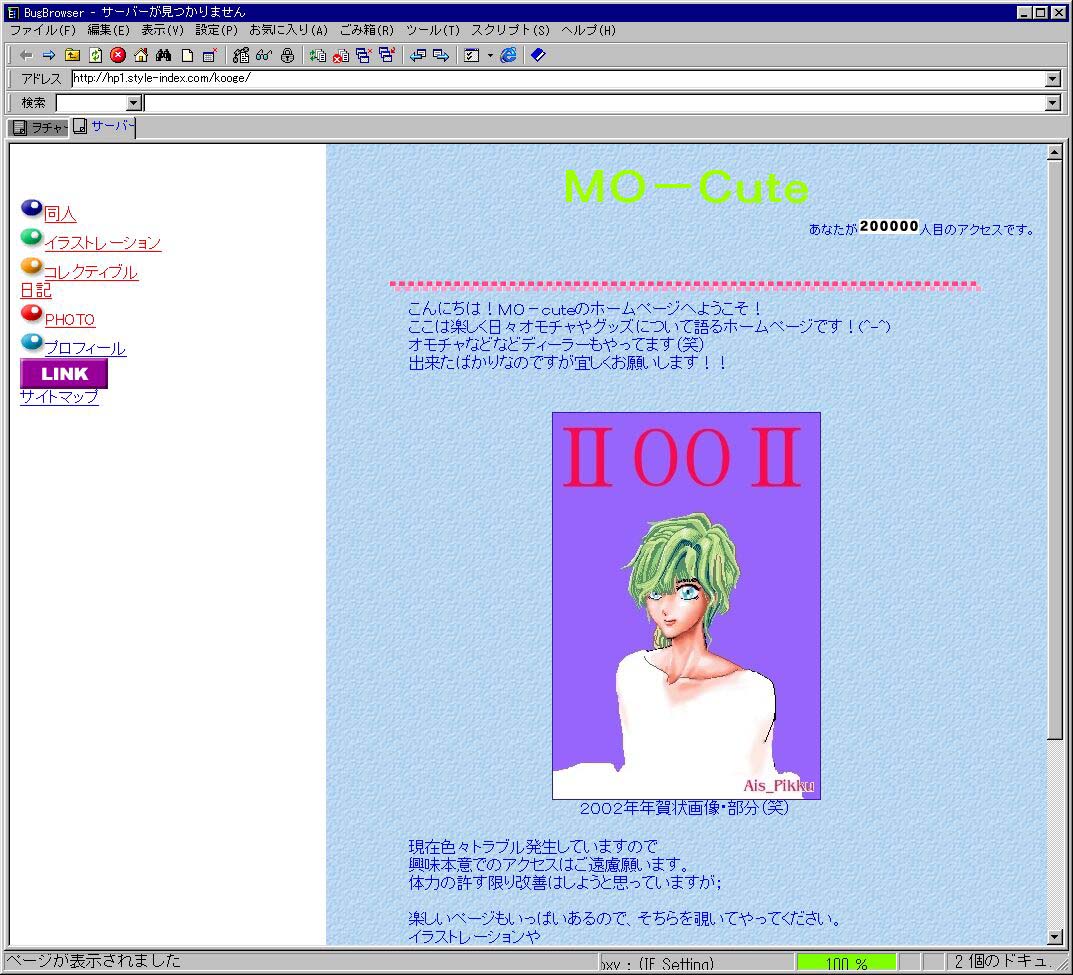Open the イラストレーション link in sidebar
This screenshot has height=975, width=1073.
click(x=102, y=243)
